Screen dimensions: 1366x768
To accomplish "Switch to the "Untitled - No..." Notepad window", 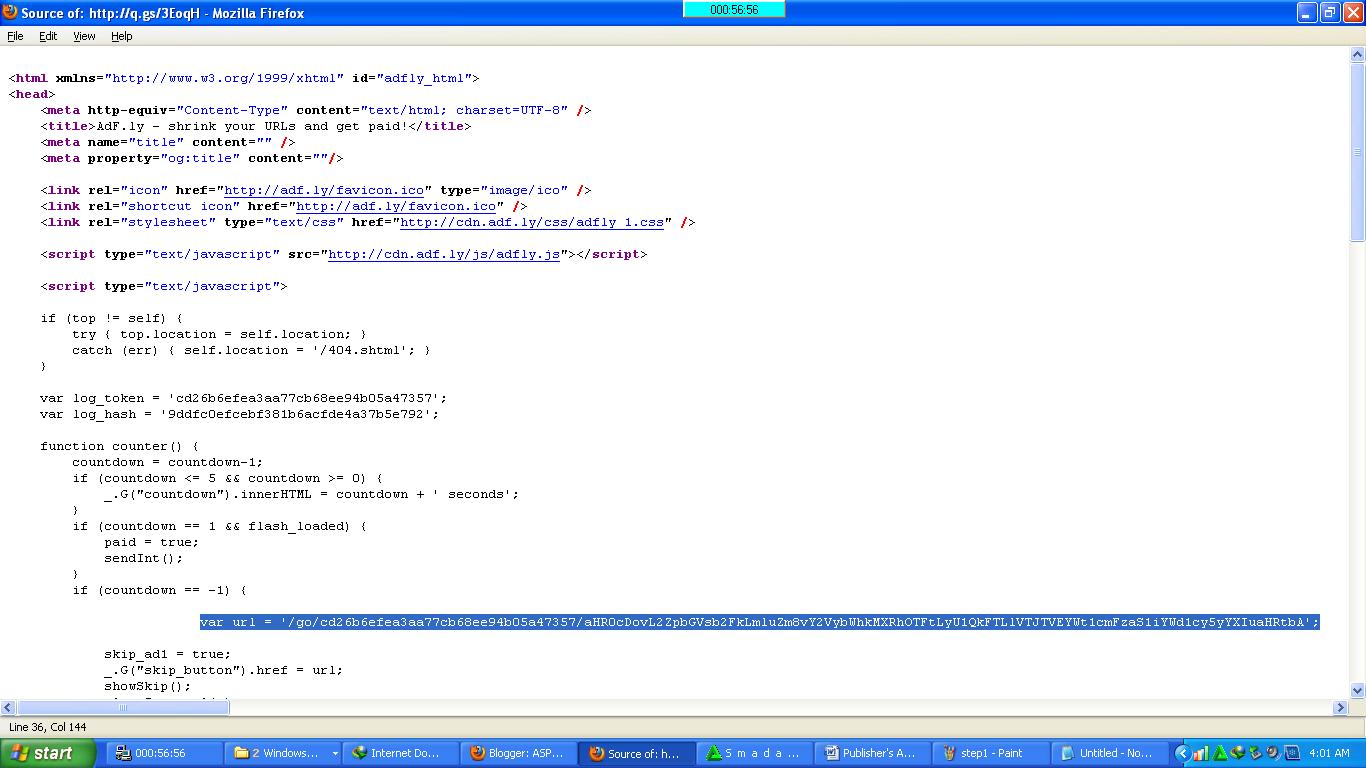I will click(x=1110, y=753).
